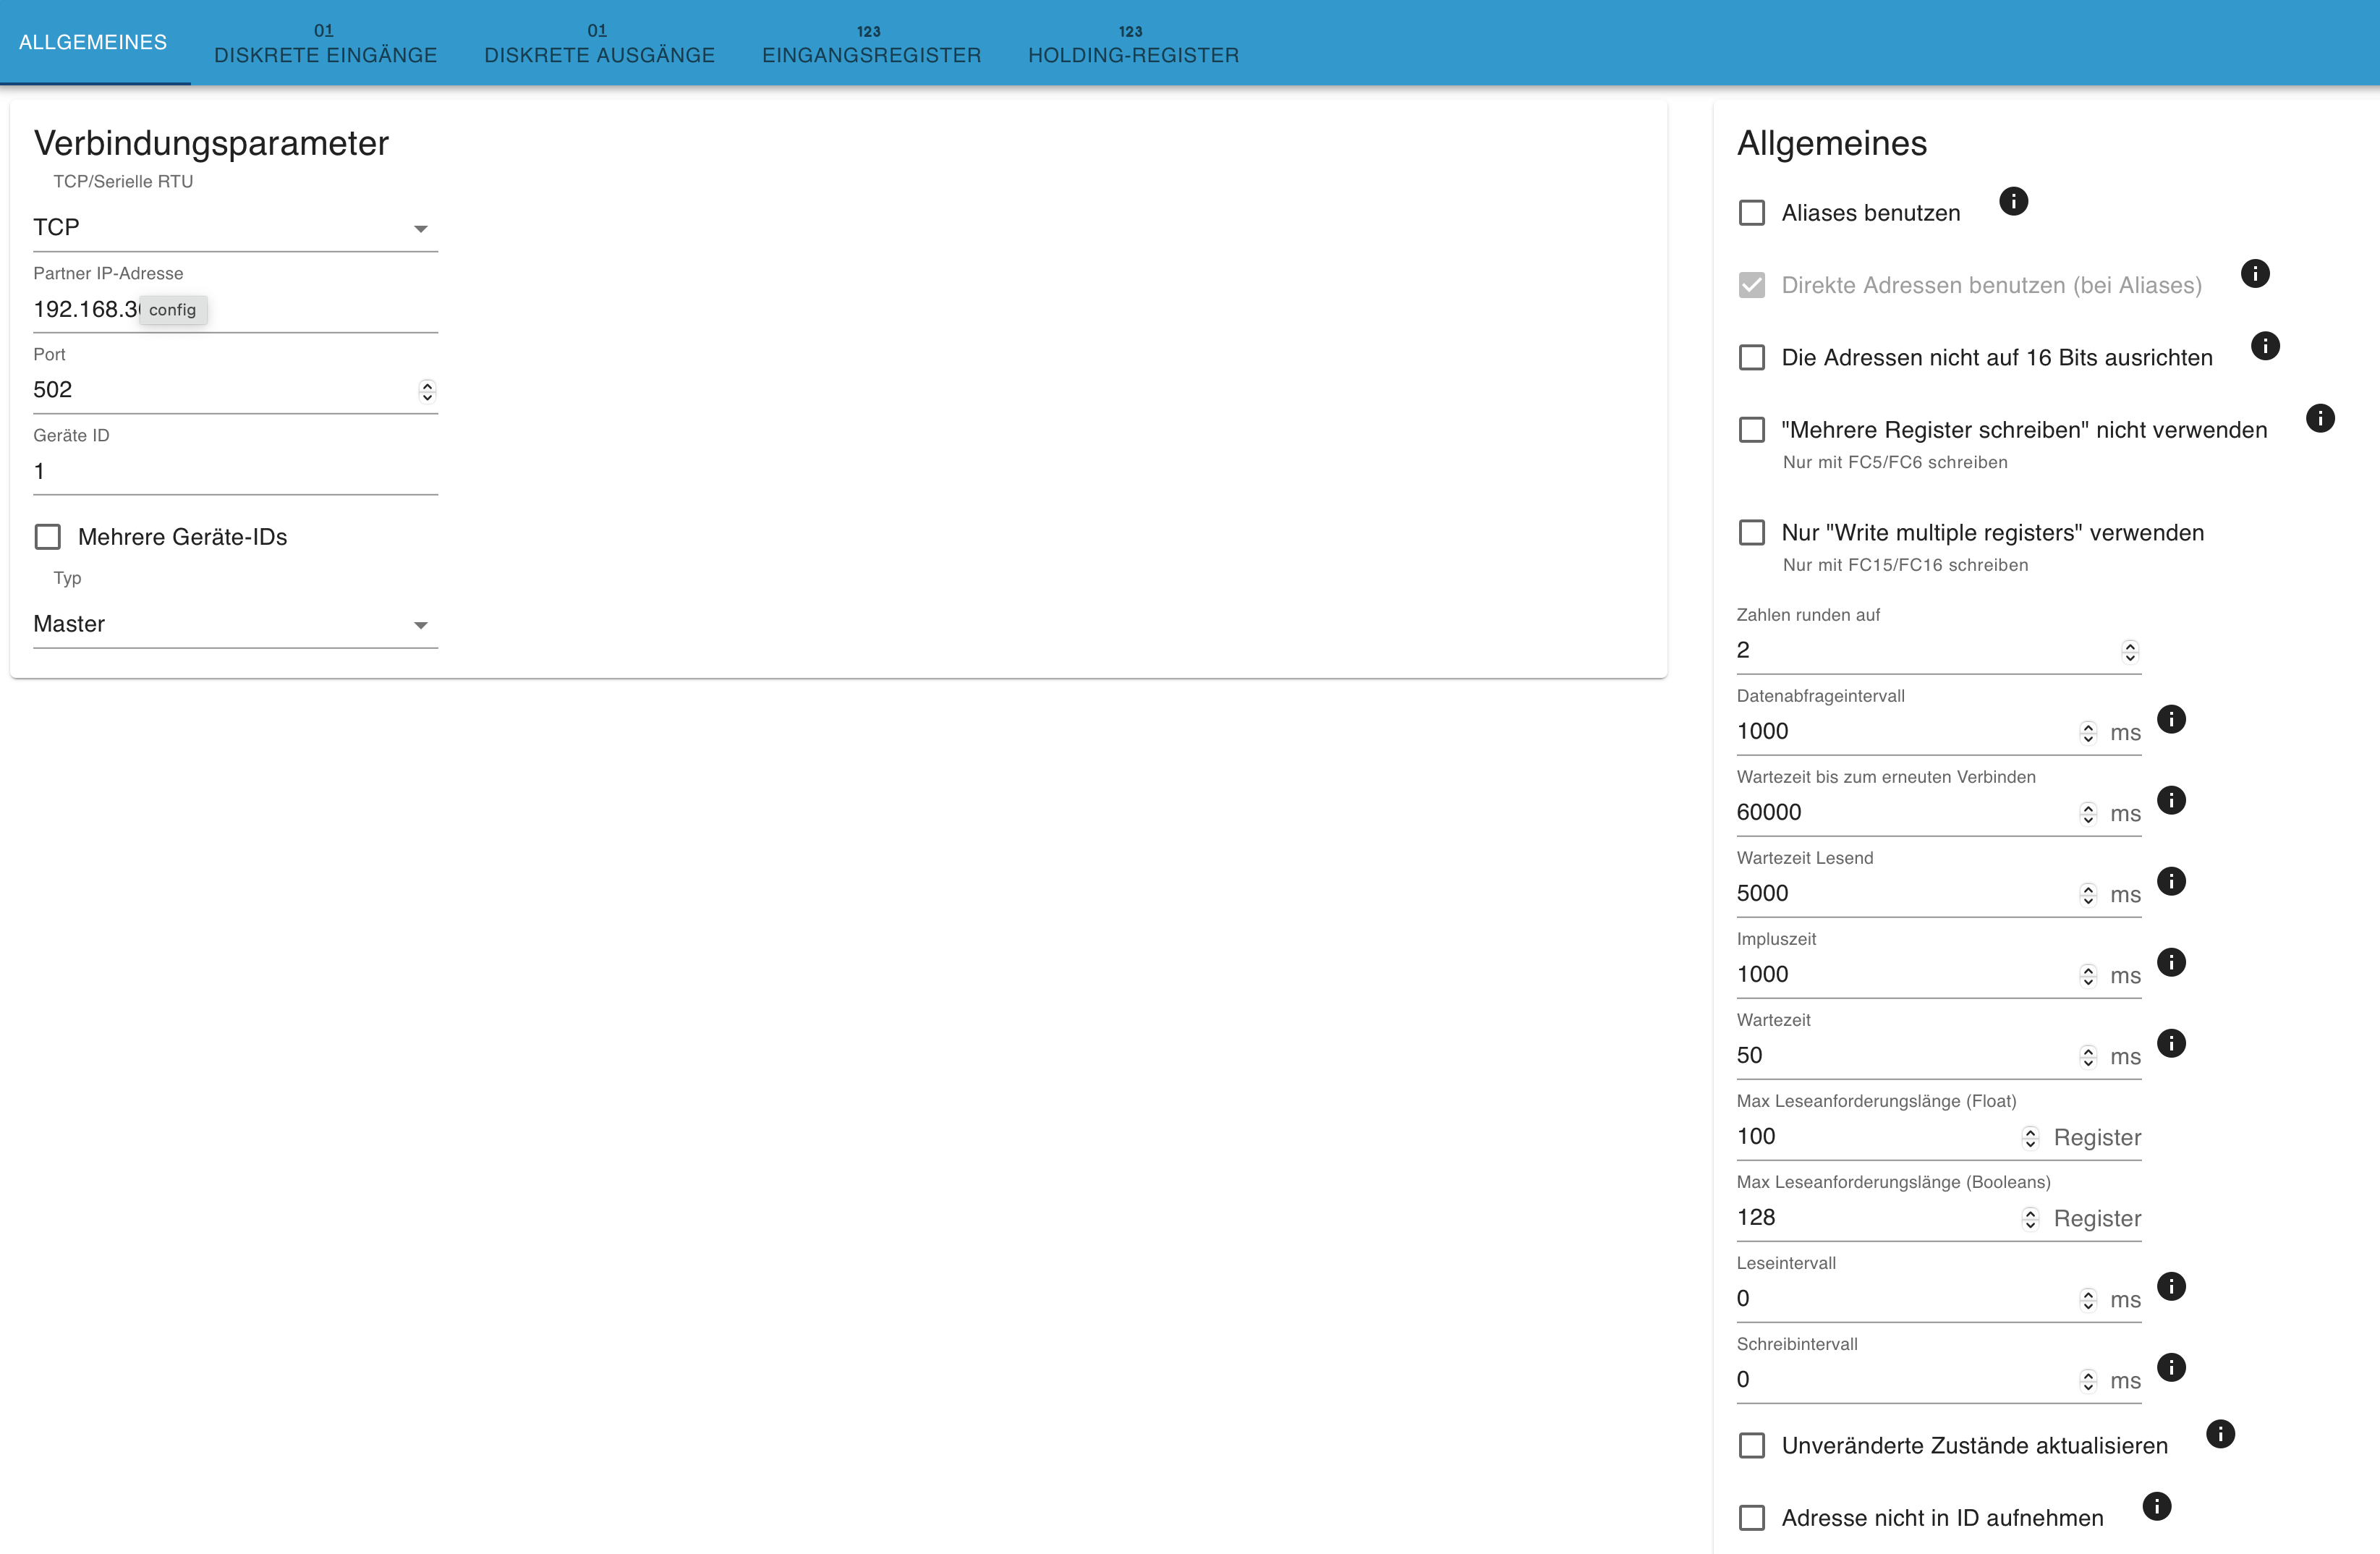Click info icon for Unveränderte Zustände aktualisieren
The width and height of the screenshot is (2380, 1554).
(x=2220, y=1434)
